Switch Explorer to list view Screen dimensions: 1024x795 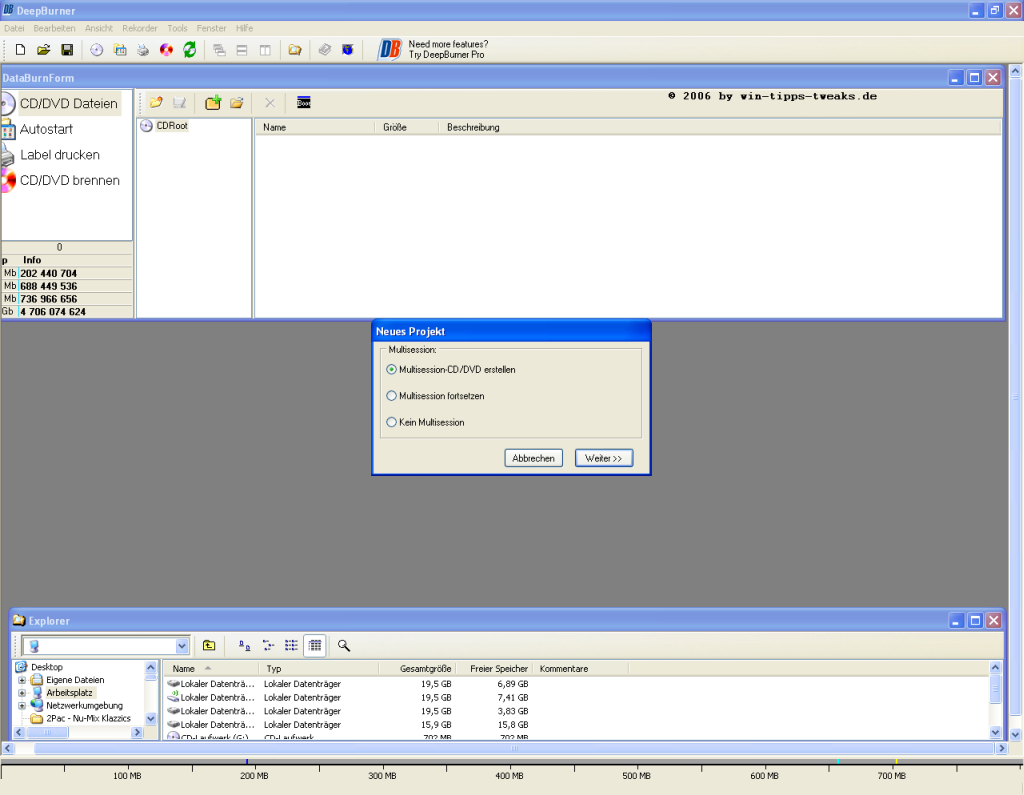click(291, 645)
